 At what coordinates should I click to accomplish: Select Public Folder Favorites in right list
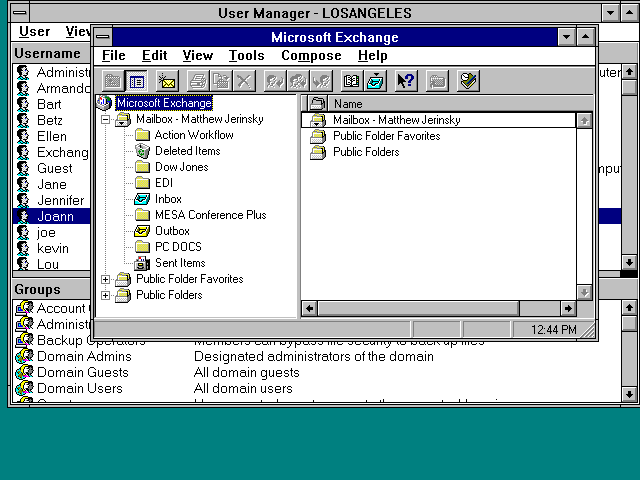point(387,136)
